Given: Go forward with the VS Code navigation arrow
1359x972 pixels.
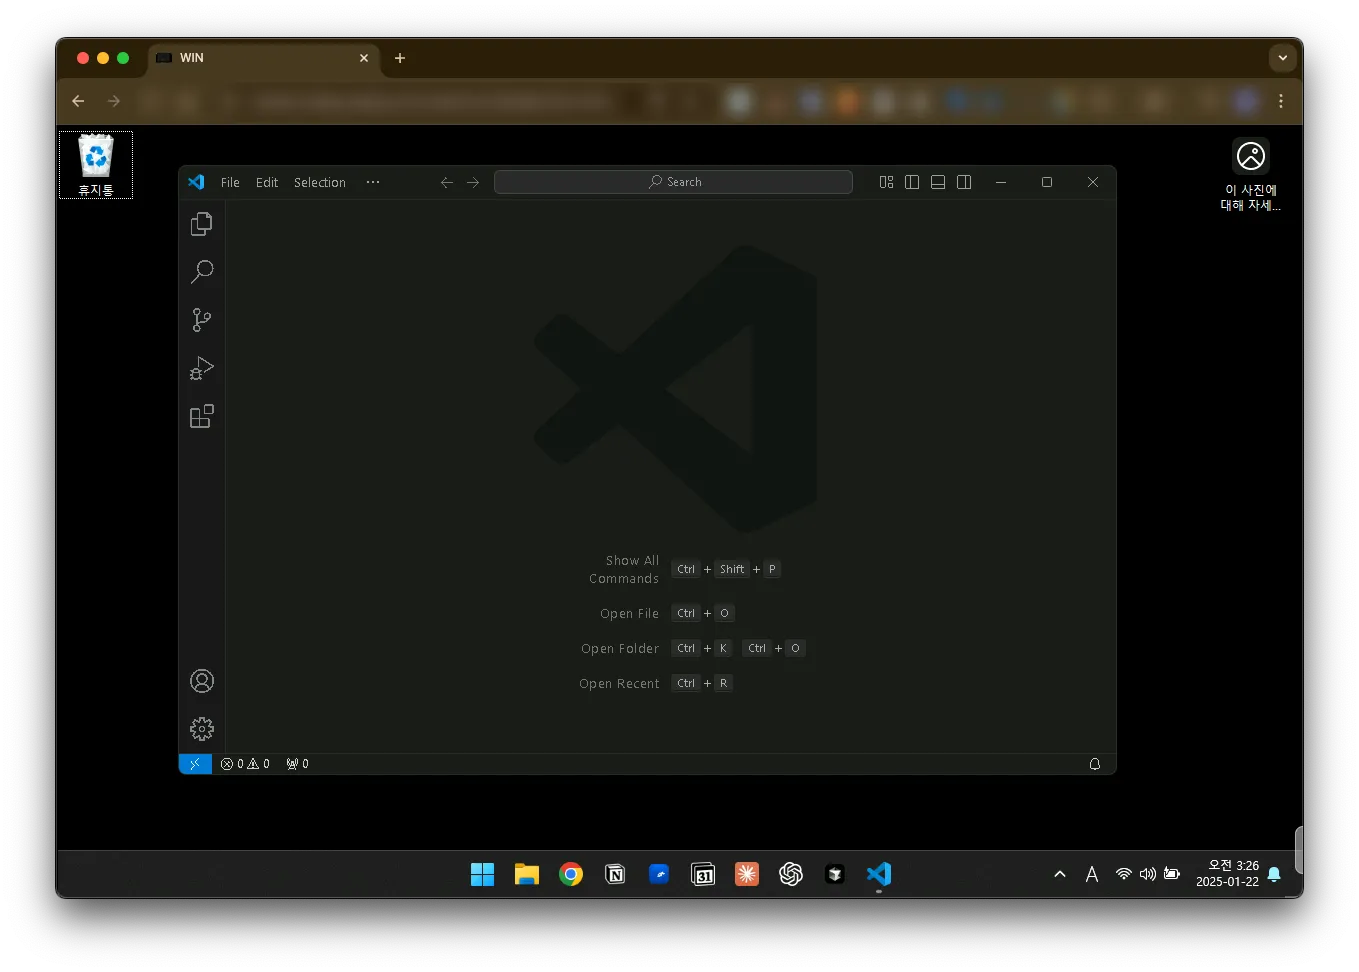Looking at the screenshot, I should [x=473, y=182].
